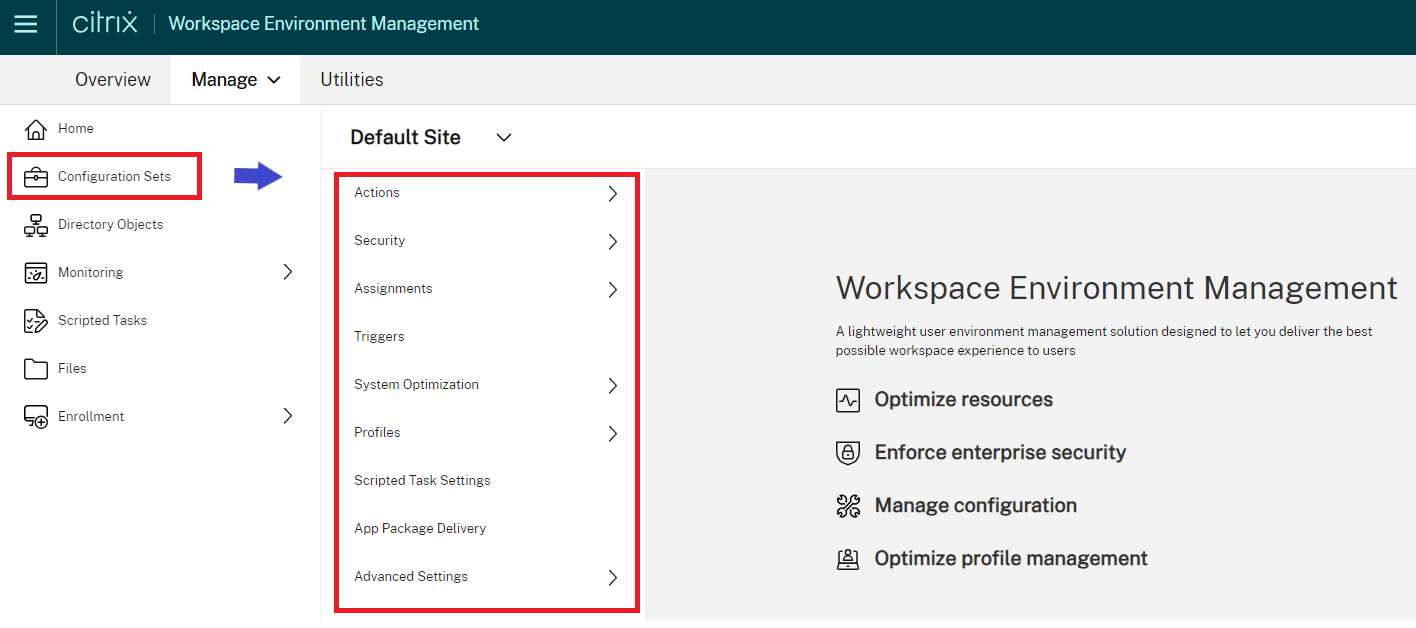This screenshot has height=628, width=1416.
Task: Switch to the Overview tab
Action: [113, 80]
